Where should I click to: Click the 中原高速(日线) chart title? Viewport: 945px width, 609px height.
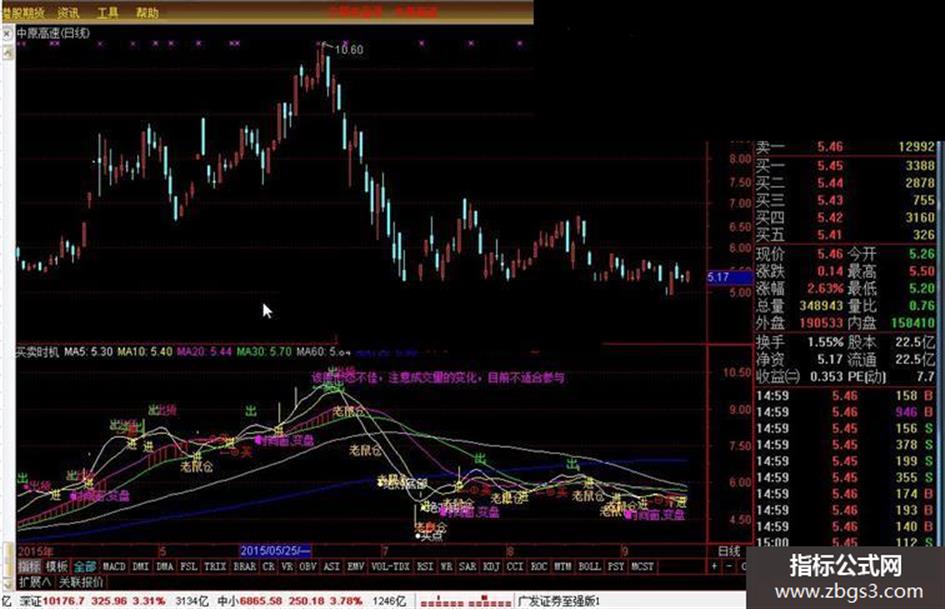tap(53, 34)
